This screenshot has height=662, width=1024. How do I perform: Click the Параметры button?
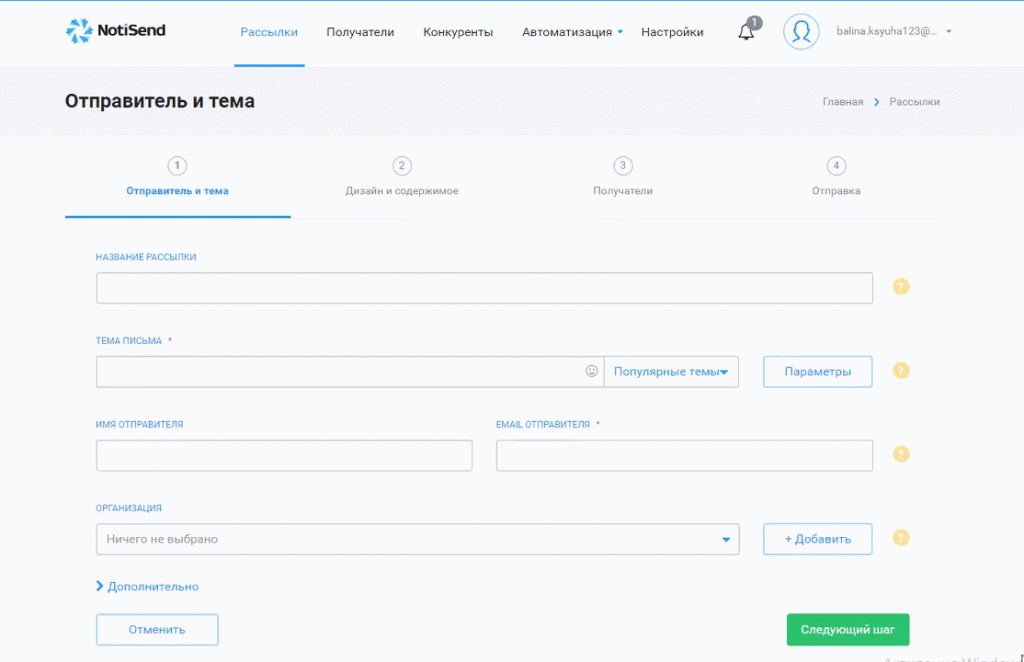pyautogui.click(x=817, y=370)
